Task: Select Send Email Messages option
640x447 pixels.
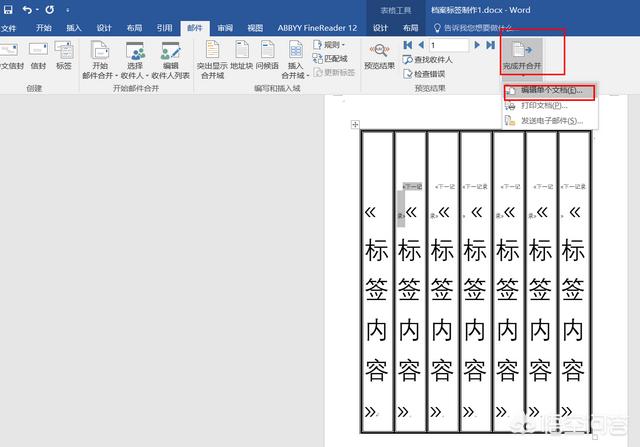Action: coord(551,121)
